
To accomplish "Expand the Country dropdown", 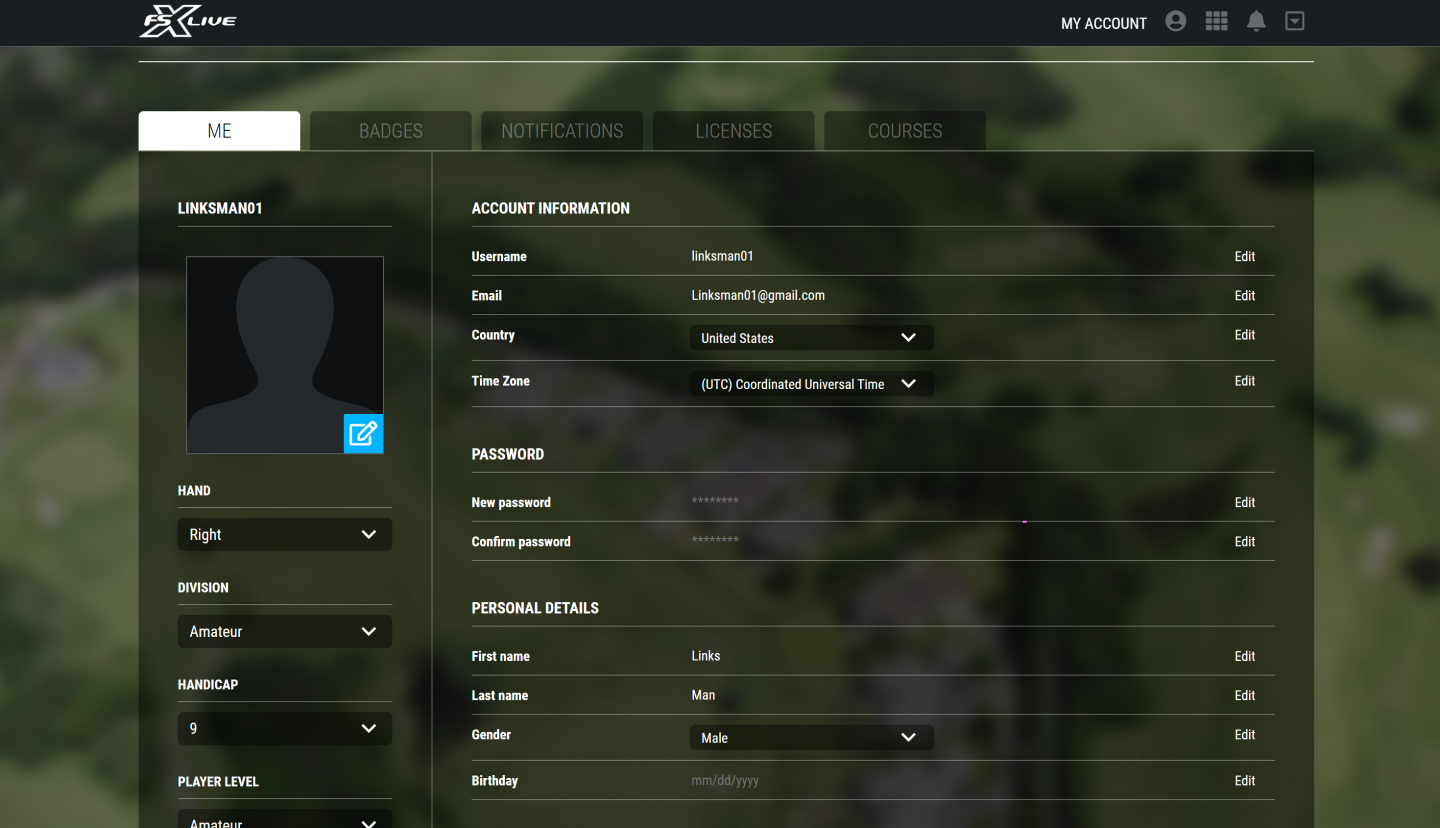I will 812,338.
